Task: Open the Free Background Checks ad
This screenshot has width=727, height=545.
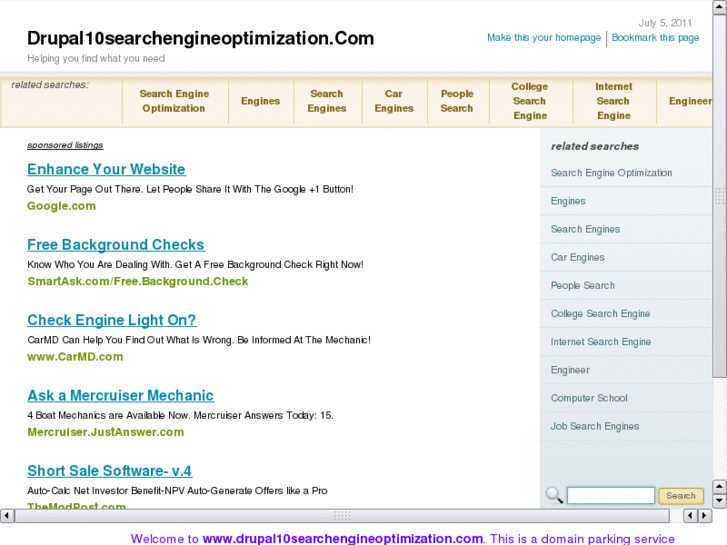Action: coord(116,245)
